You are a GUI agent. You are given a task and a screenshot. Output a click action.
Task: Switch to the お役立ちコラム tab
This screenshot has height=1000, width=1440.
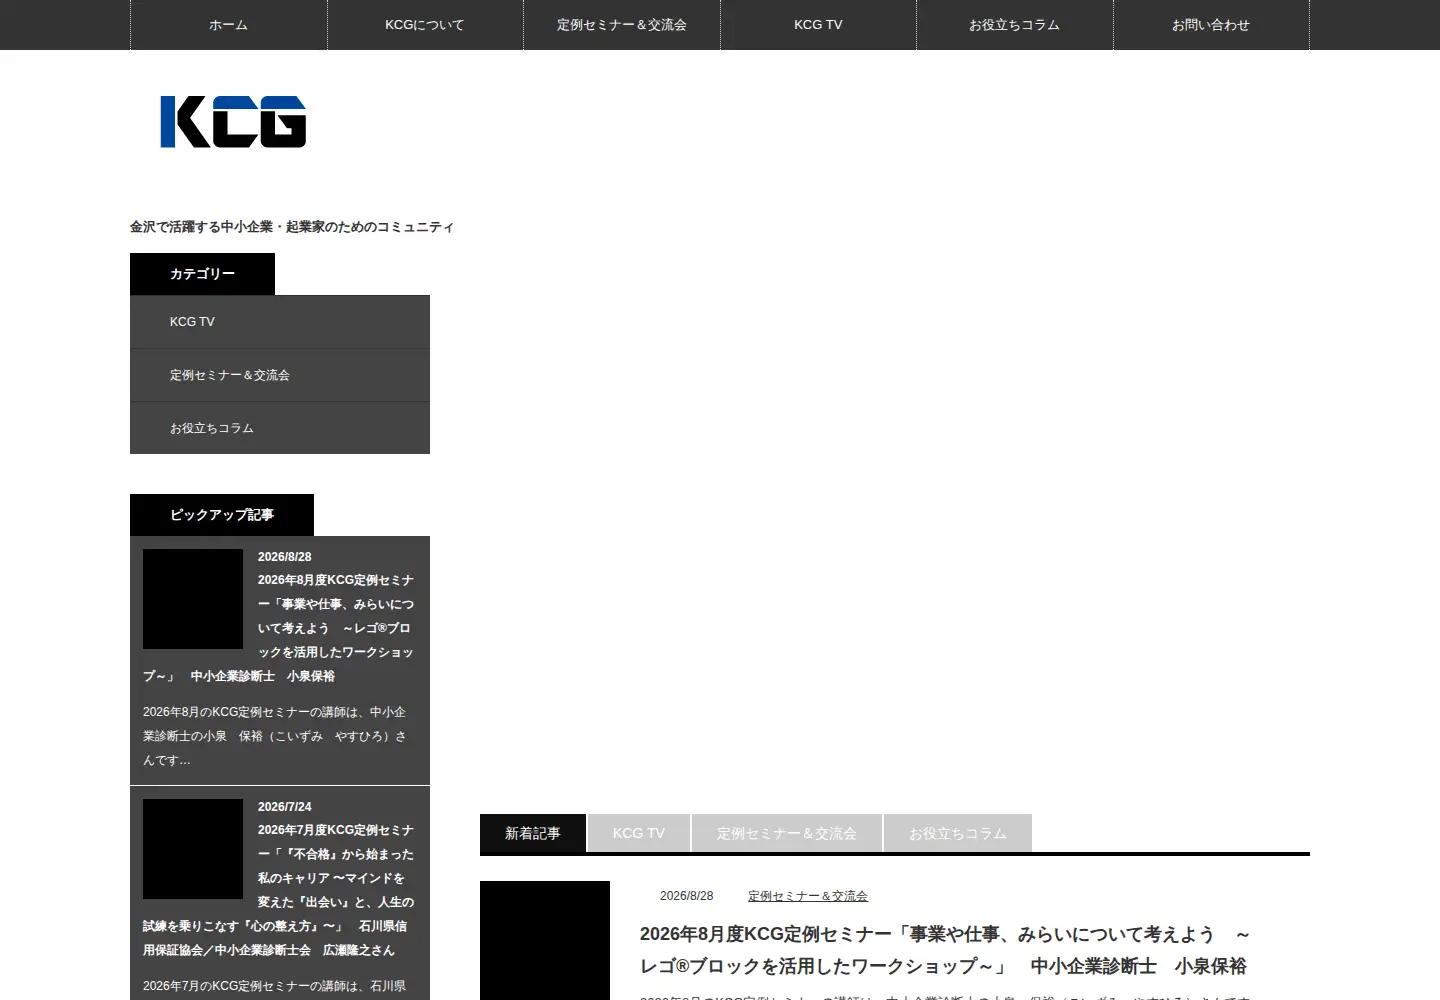click(958, 833)
